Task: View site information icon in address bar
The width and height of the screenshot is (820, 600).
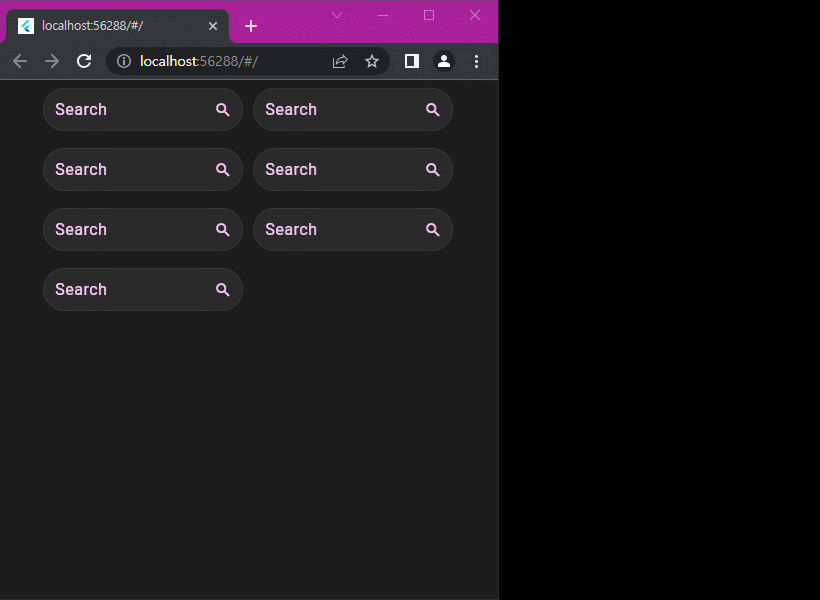Action: (124, 61)
